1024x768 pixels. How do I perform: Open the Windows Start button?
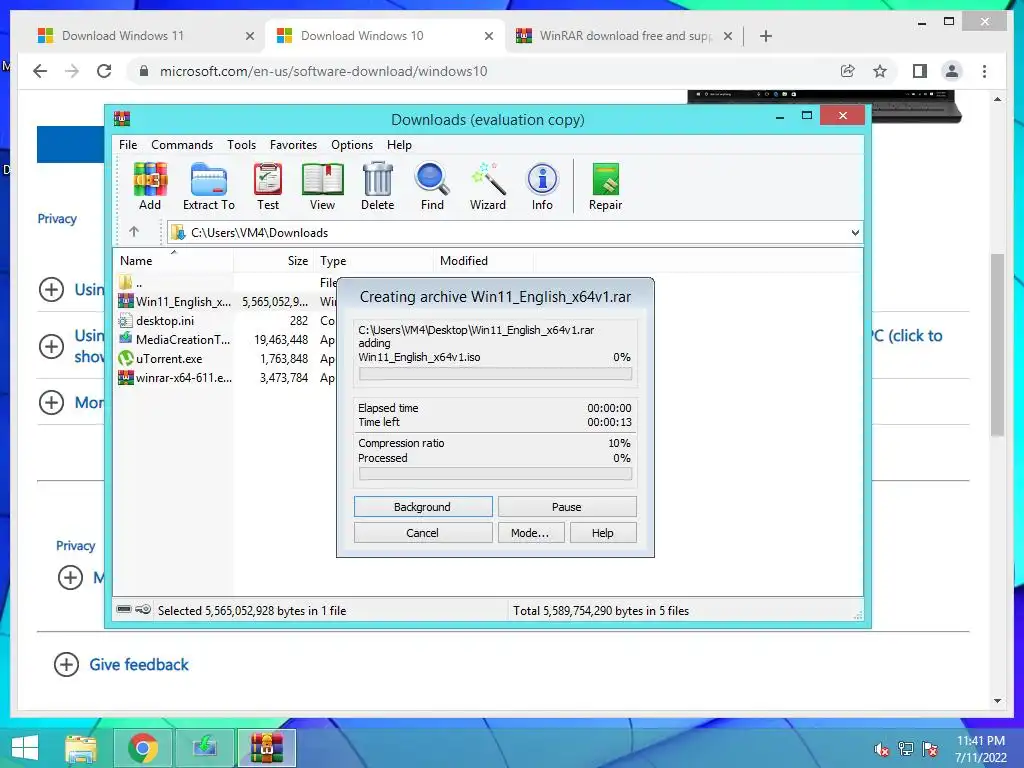coord(25,748)
